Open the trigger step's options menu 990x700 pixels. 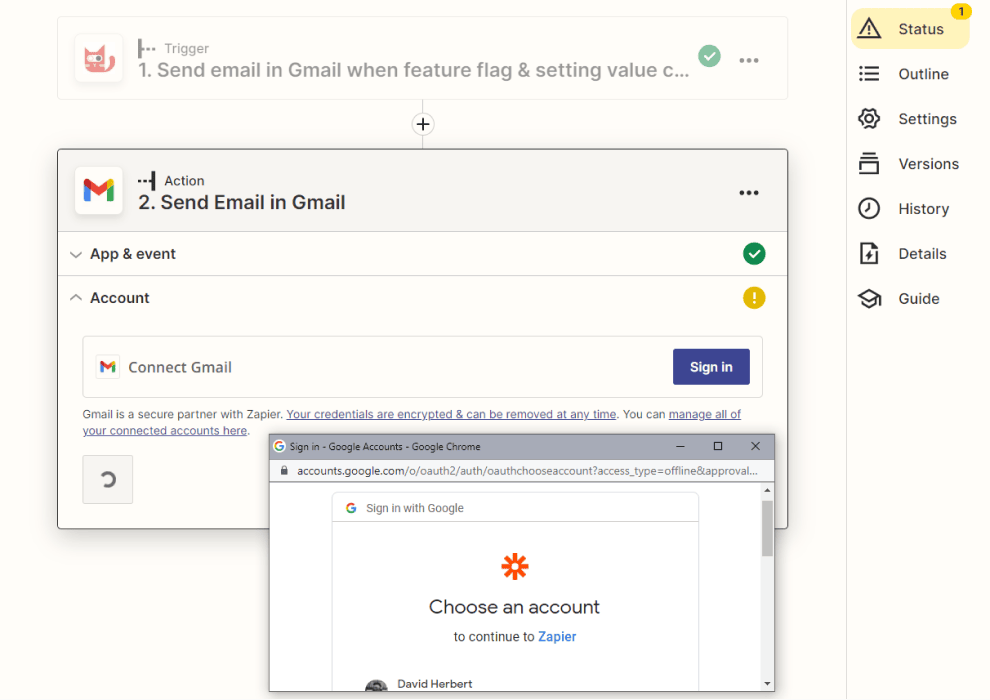(748, 60)
